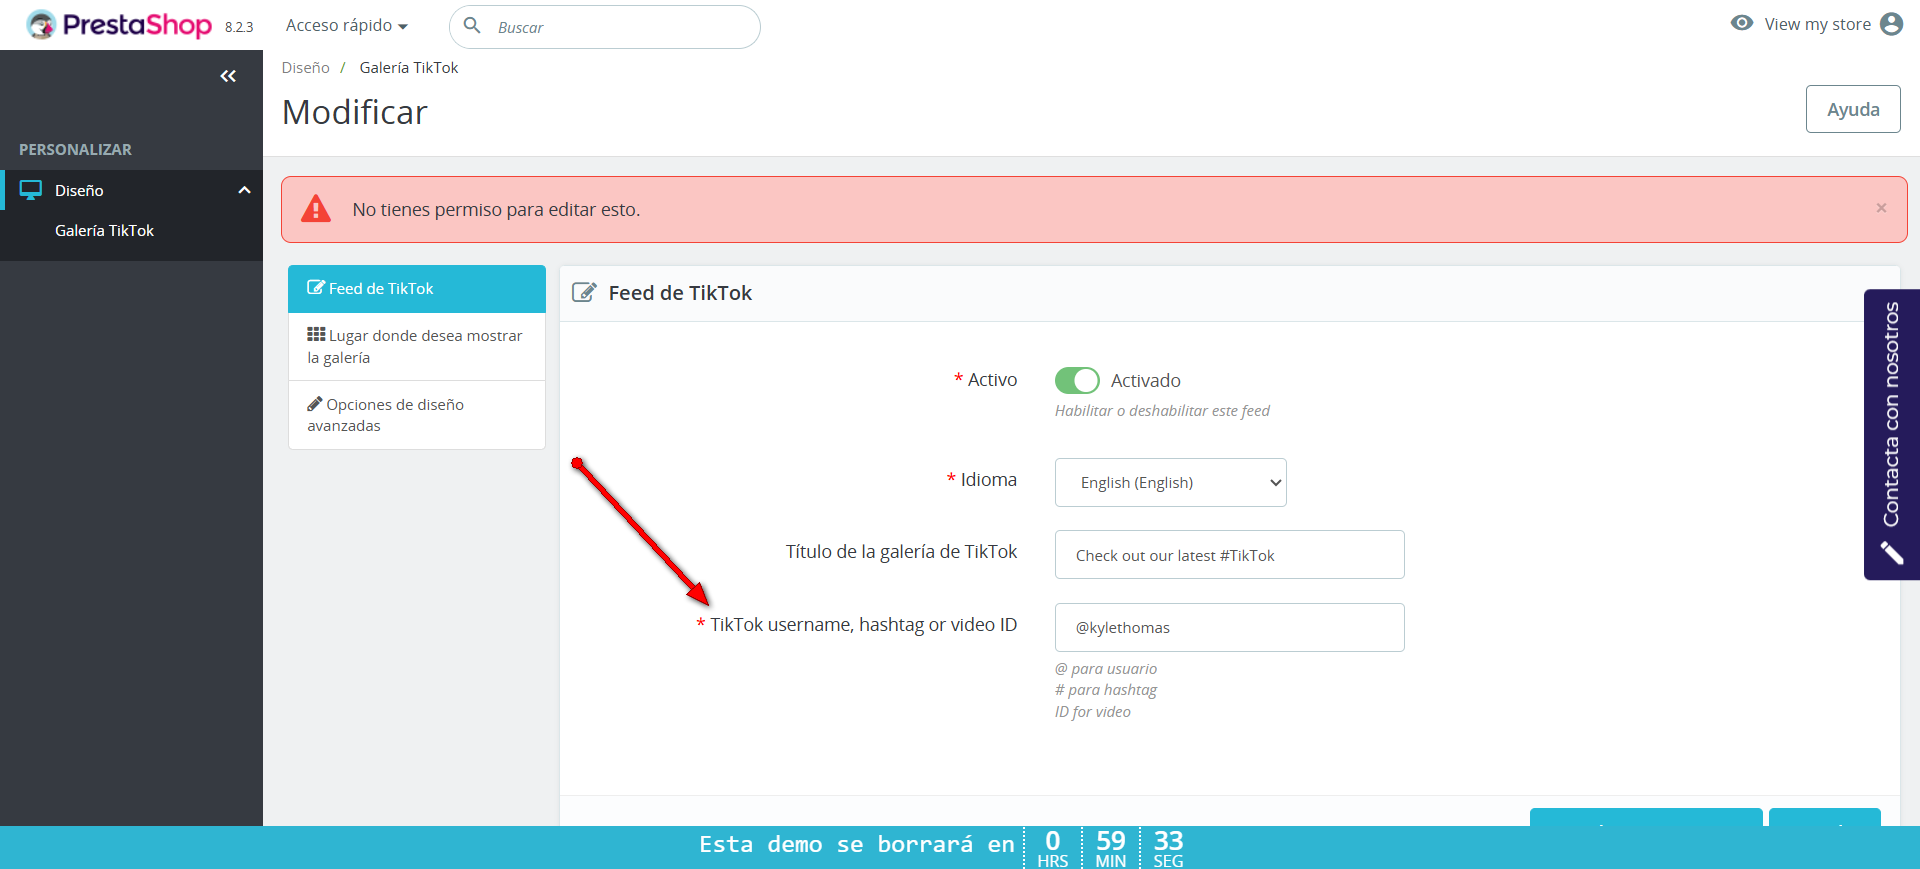
Task: Click the Ayuda help button
Action: tap(1853, 109)
